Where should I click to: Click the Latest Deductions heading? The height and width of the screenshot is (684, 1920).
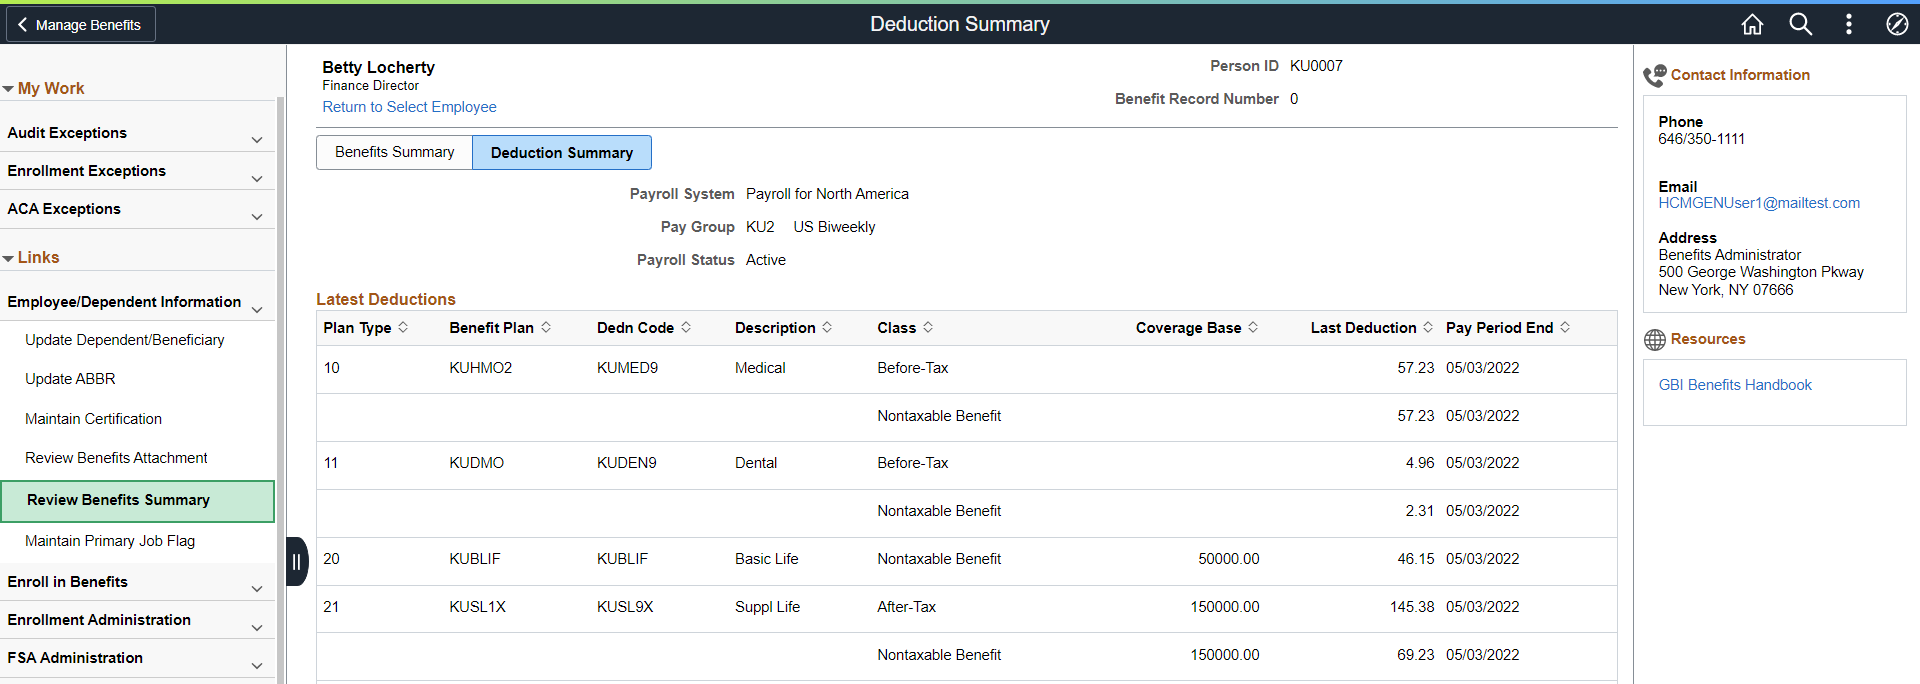[386, 299]
